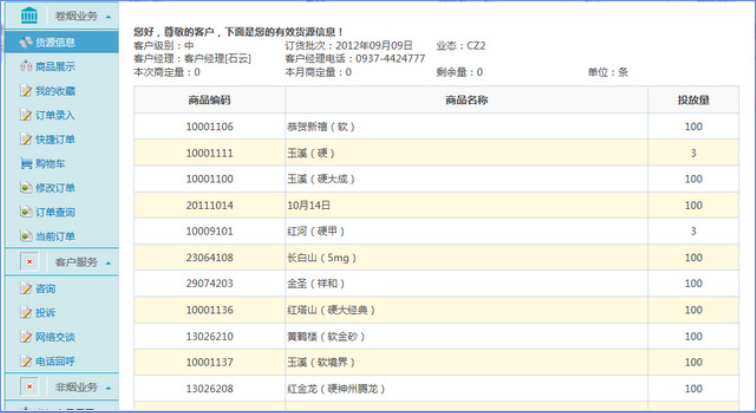This screenshot has width=756, height=413.
Task: Select the 10月14日 product name
Action: (x=309, y=205)
